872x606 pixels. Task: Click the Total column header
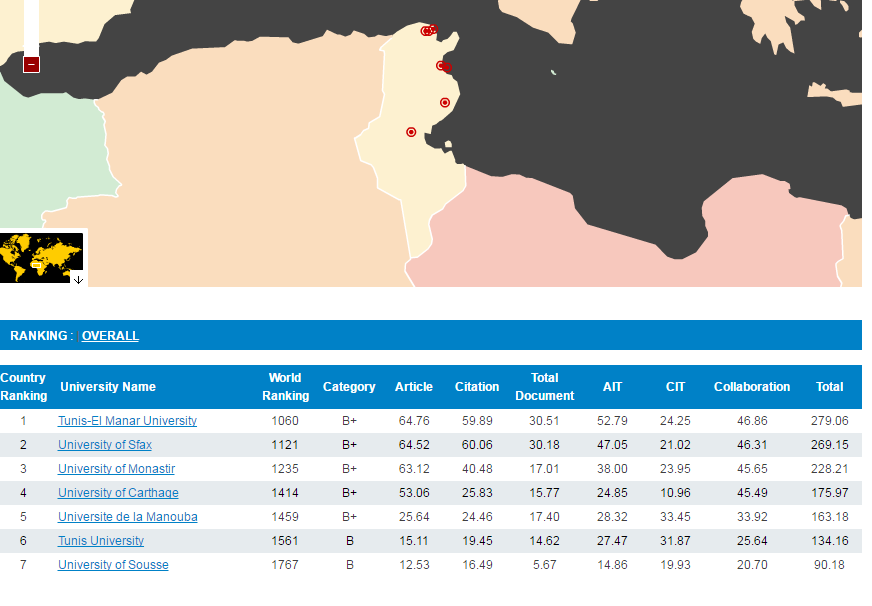coord(829,387)
